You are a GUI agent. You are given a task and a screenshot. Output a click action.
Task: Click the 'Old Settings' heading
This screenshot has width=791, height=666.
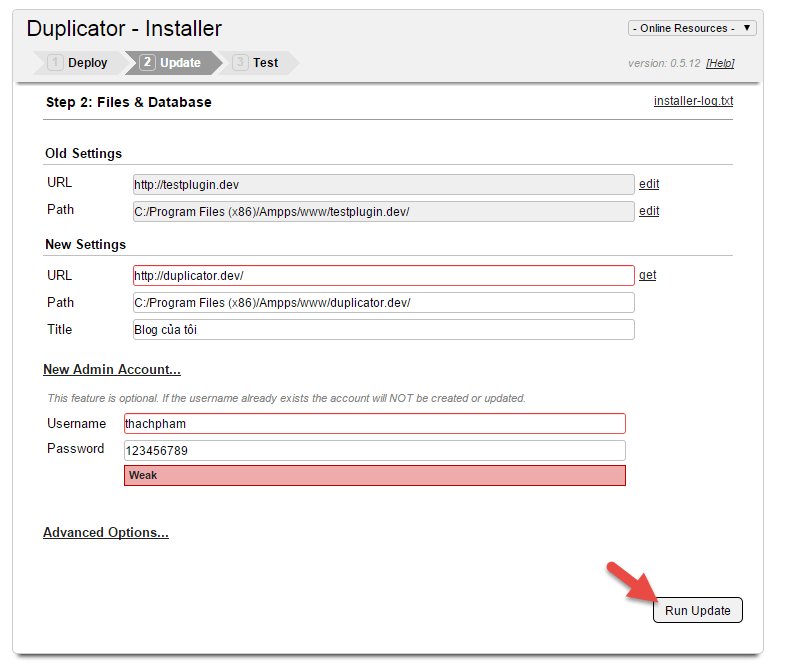click(x=83, y=153)
